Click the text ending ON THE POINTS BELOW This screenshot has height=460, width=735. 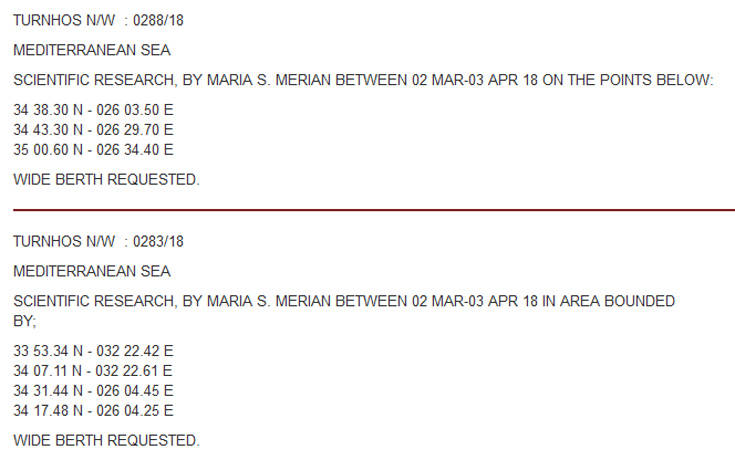363,80
